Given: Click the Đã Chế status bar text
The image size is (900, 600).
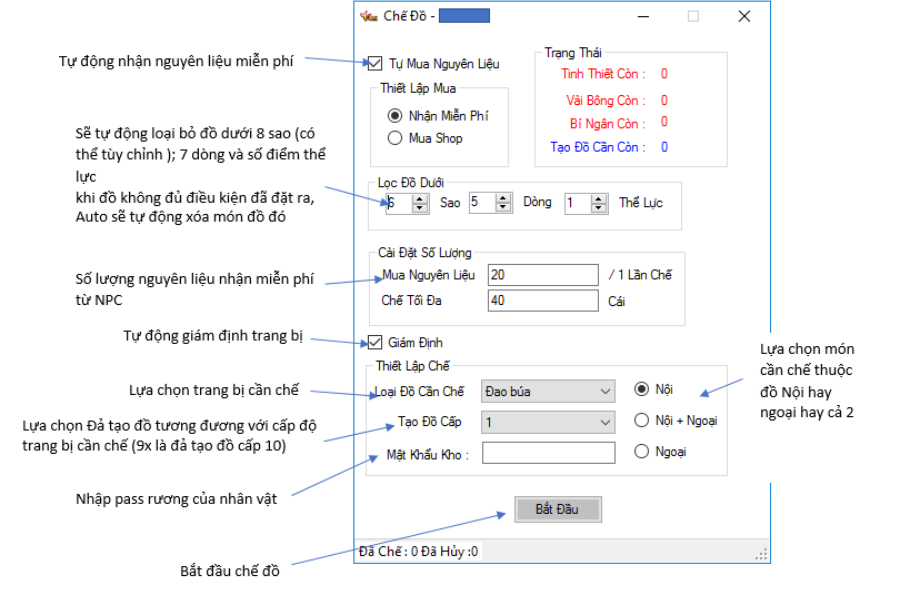Looking at the screenshot, I should (x=420, y=551).
